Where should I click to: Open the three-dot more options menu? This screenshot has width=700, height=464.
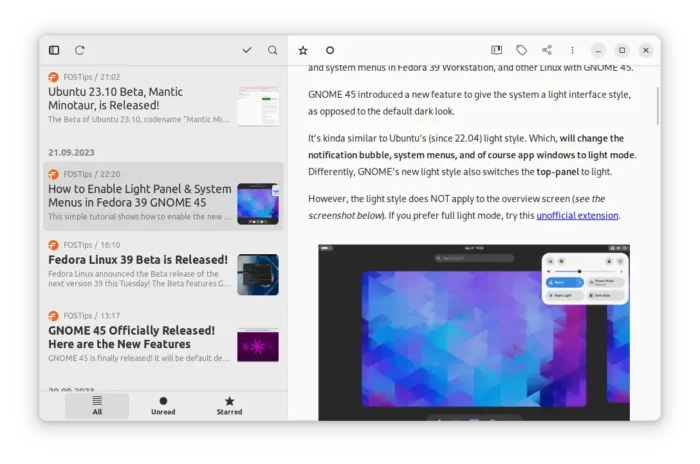click(x=572, y=50)
